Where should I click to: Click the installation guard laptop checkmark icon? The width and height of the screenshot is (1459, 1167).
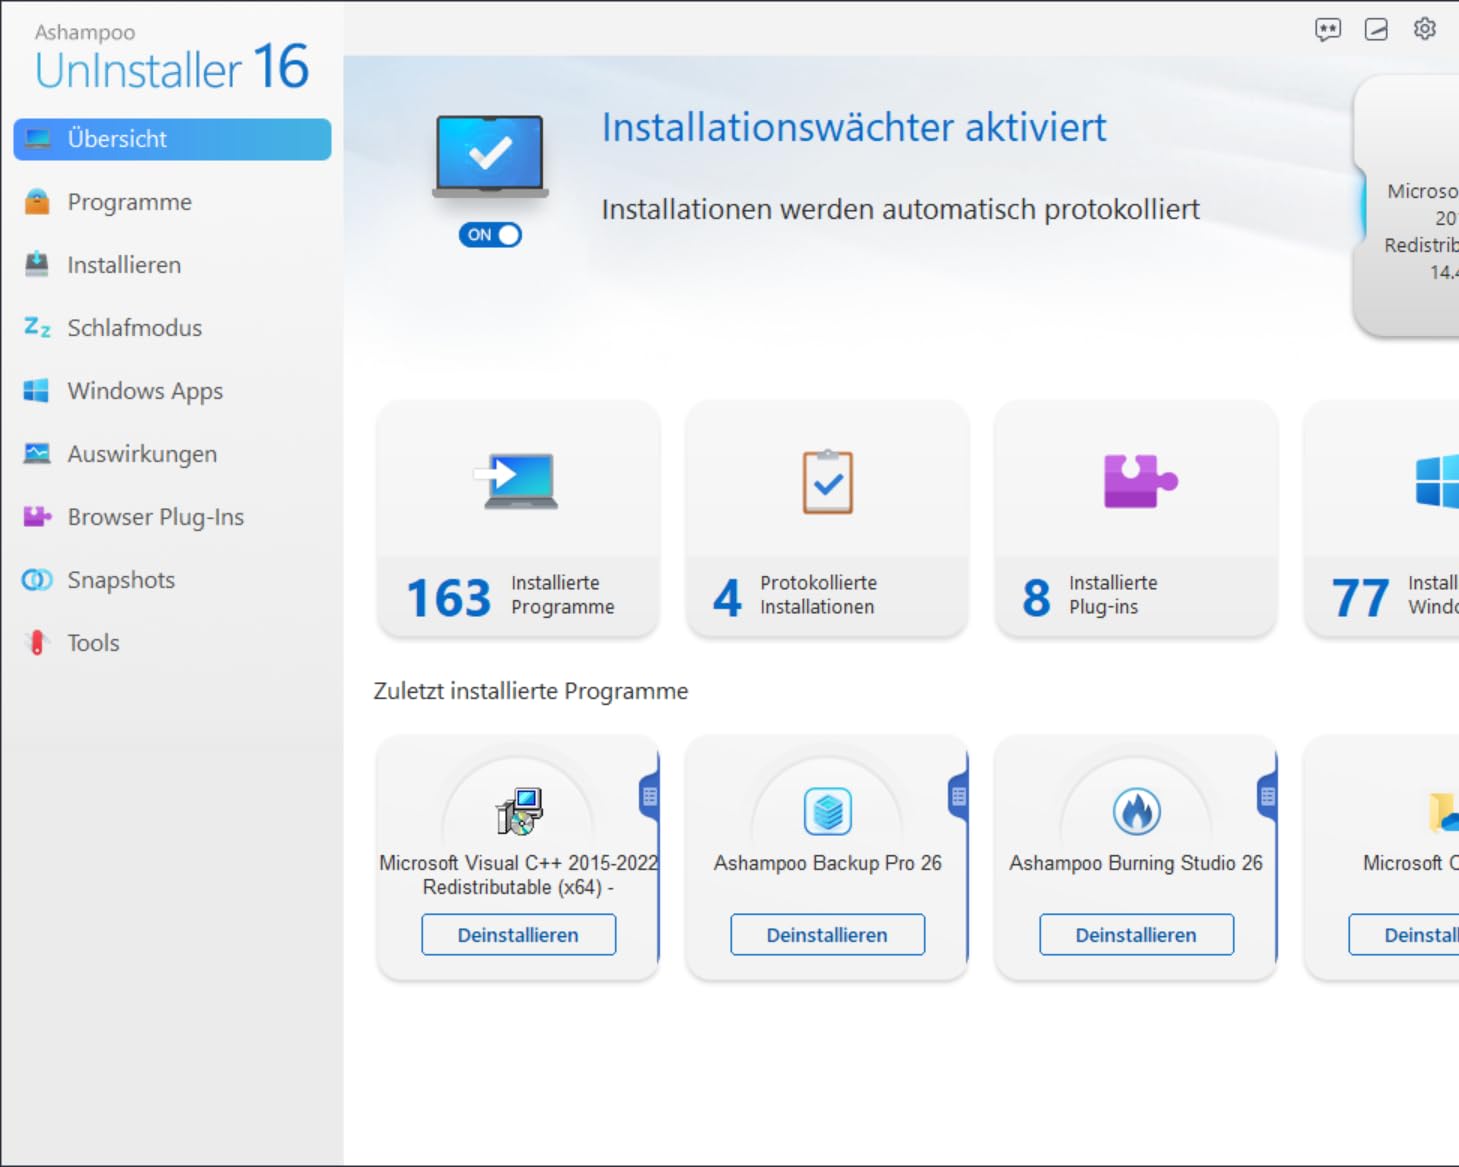click(x=490, y=156)
